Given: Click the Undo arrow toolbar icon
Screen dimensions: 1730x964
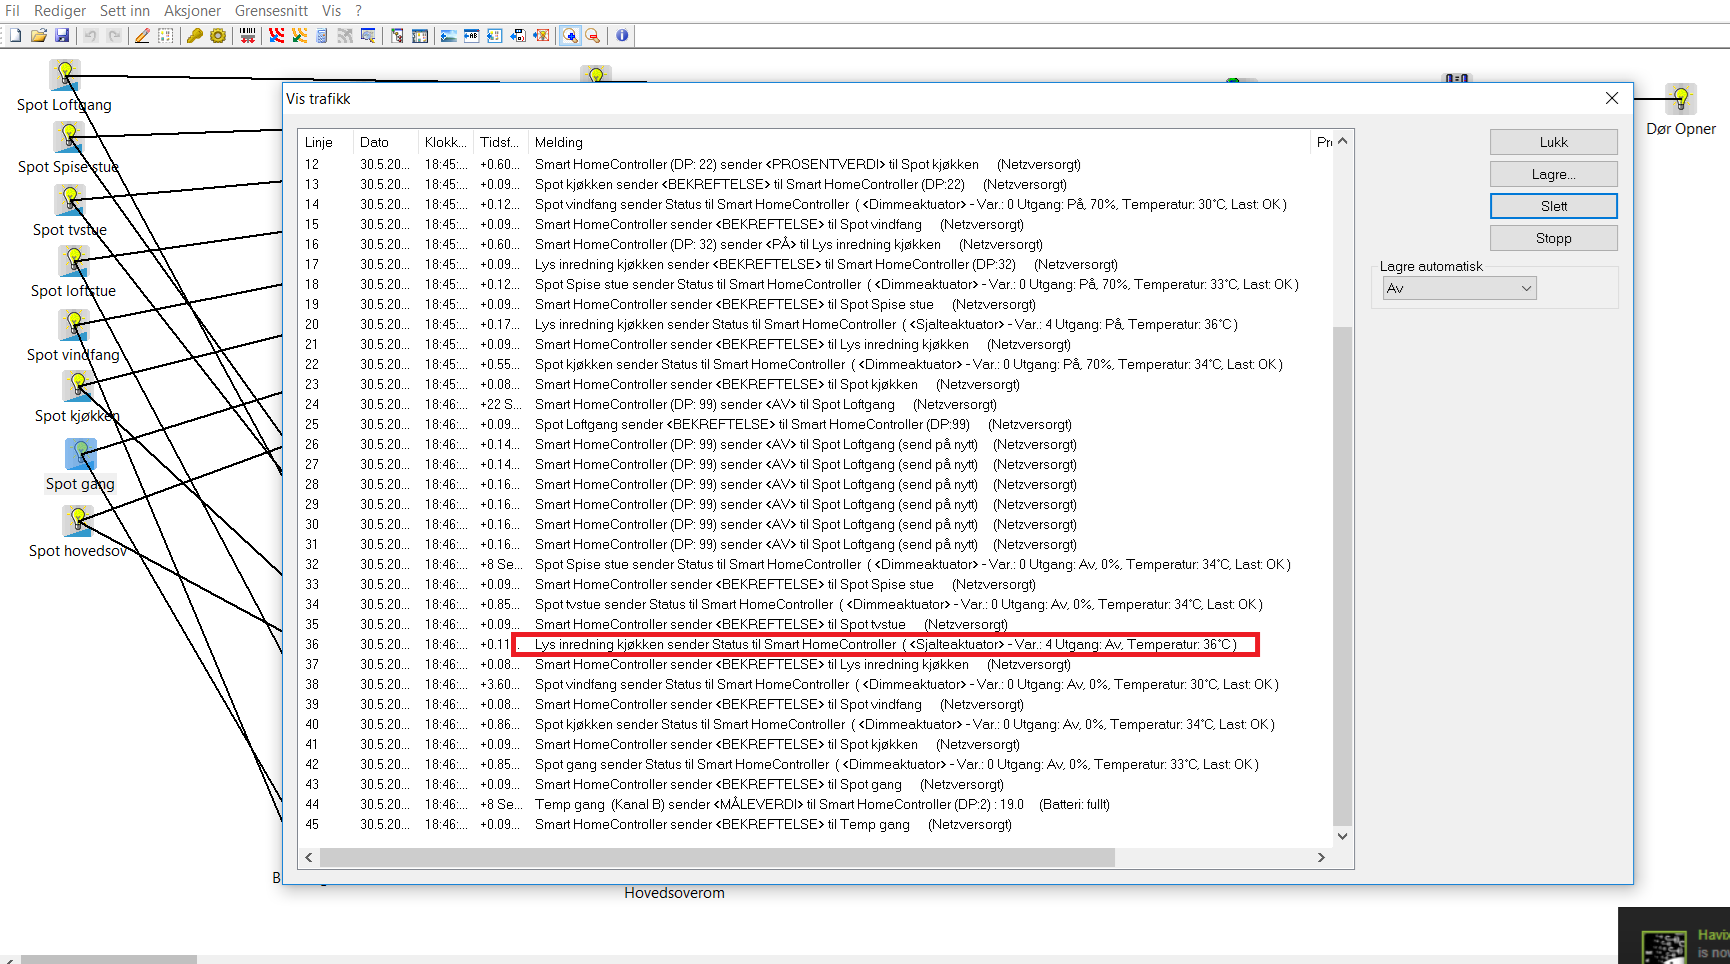Looking at the screenshot, I should click(x=90, y=36).
